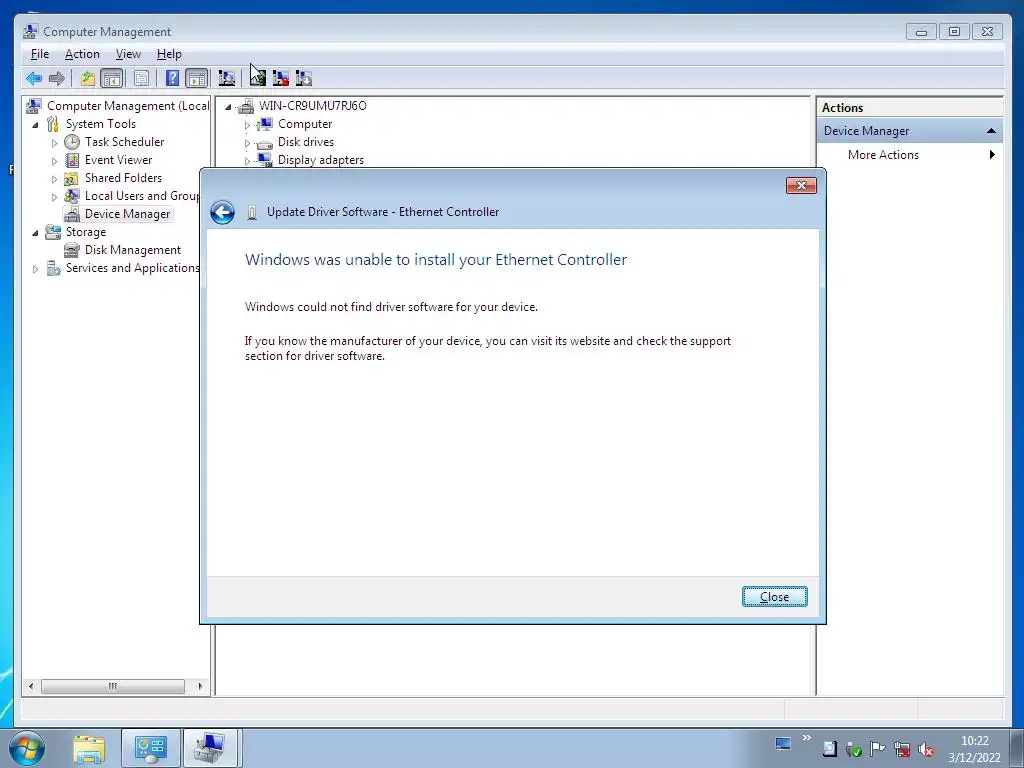Select Storage in the console tree
The image size is (1024, 768).
click(x=86, y=232)
